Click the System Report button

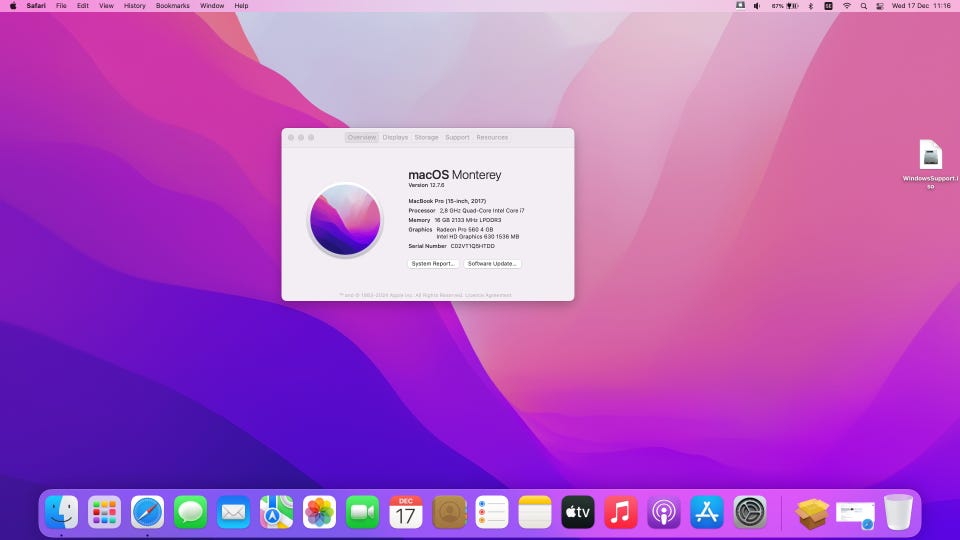(434, 264)
